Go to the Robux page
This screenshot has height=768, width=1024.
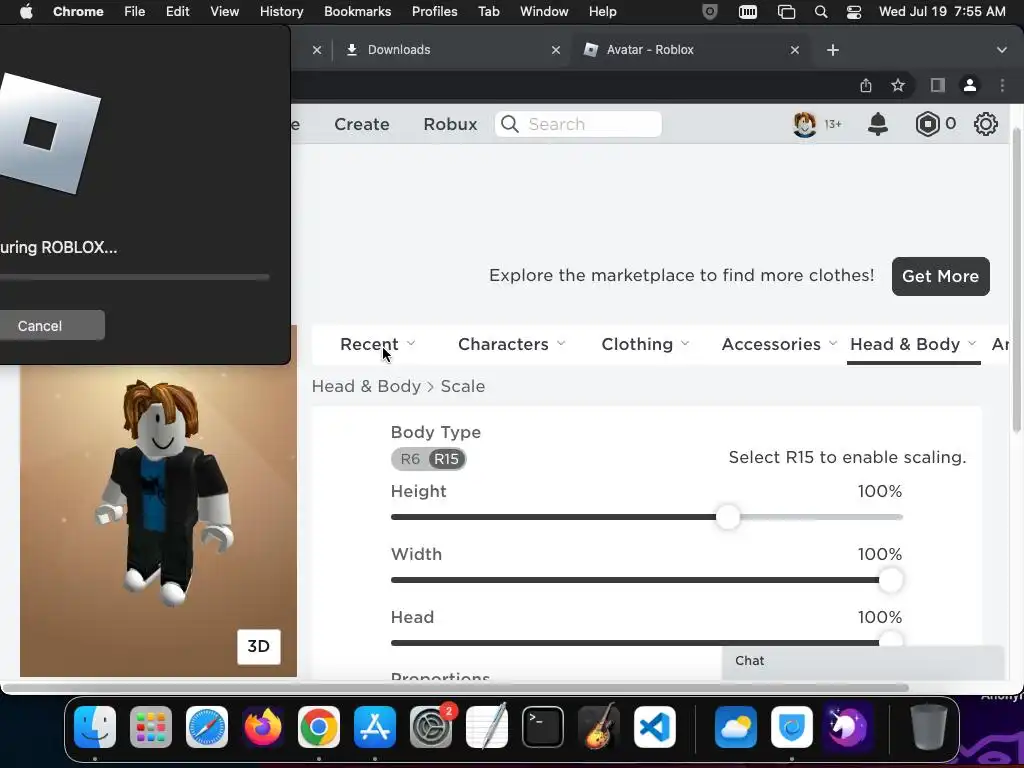coord(450,124)
